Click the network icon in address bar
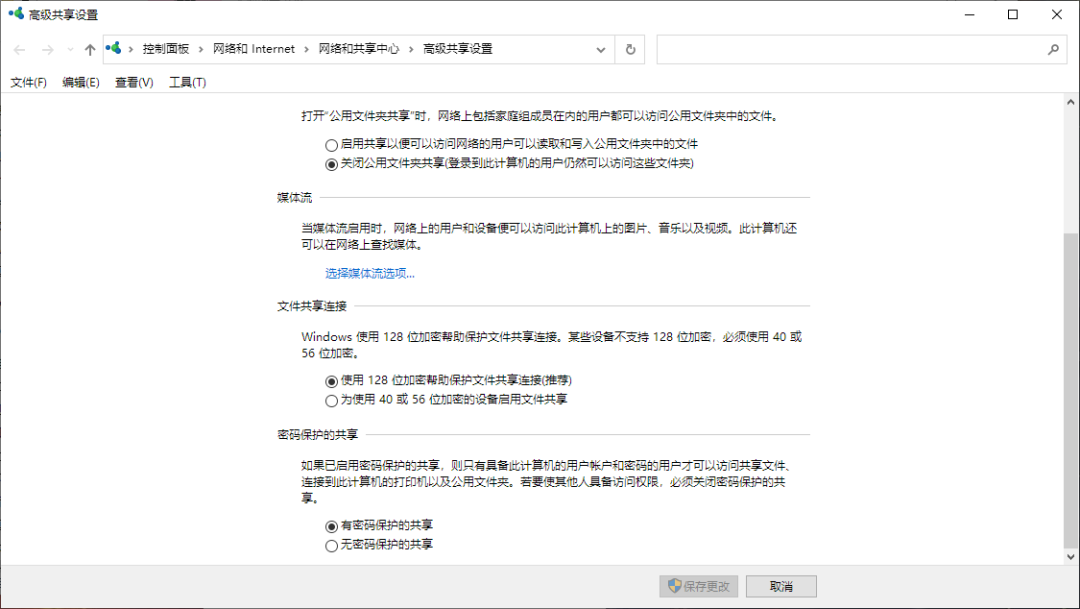The height and width of the screenshot is (609, 1080). 114,49
